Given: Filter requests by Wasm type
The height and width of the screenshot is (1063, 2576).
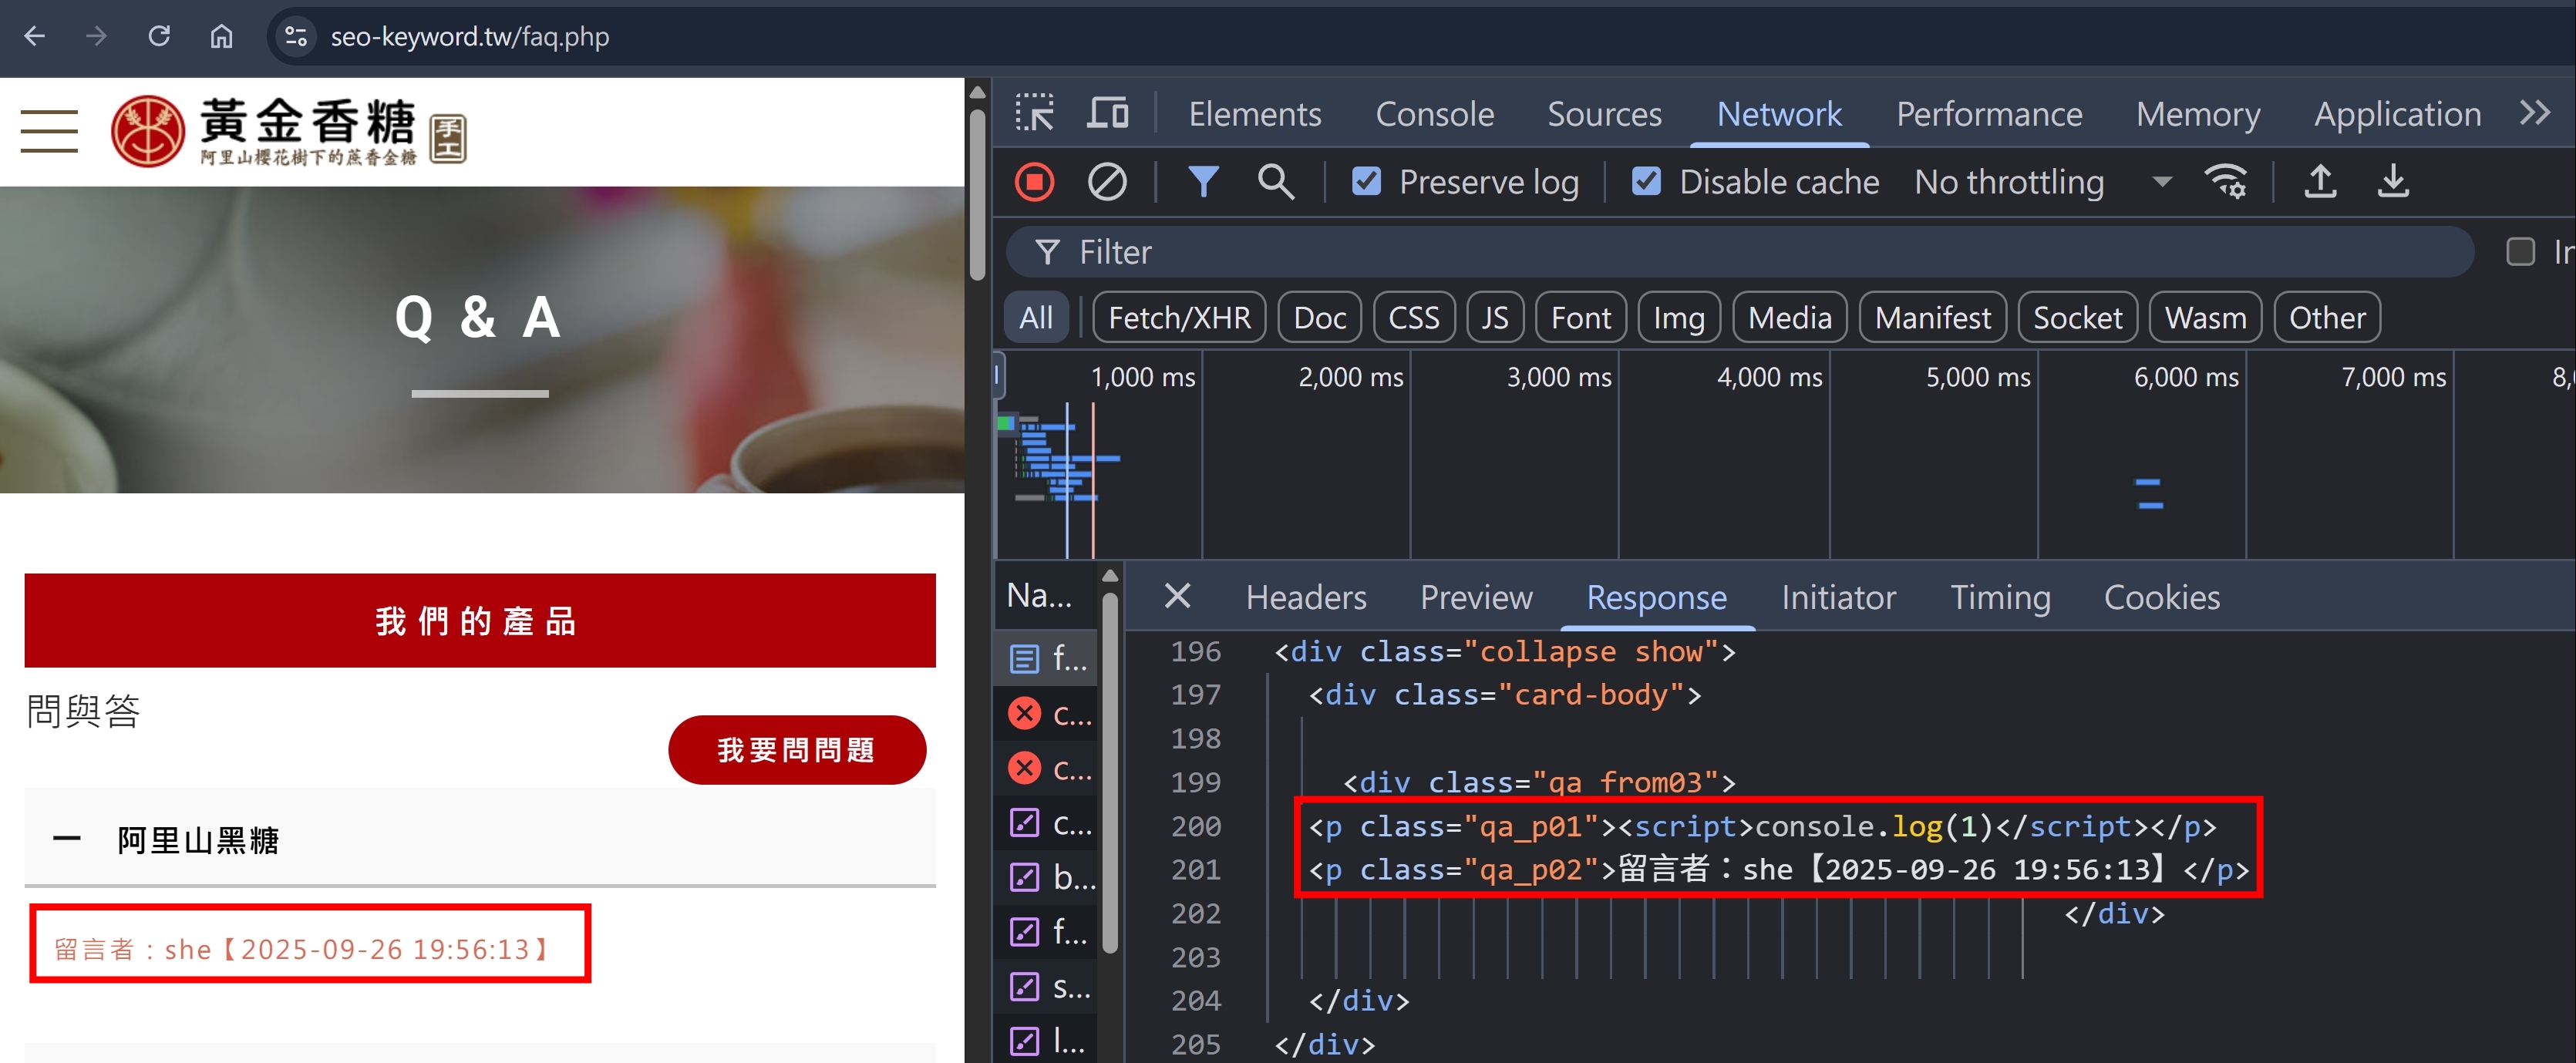Looking at the screenshot, I should (2206, 317).
